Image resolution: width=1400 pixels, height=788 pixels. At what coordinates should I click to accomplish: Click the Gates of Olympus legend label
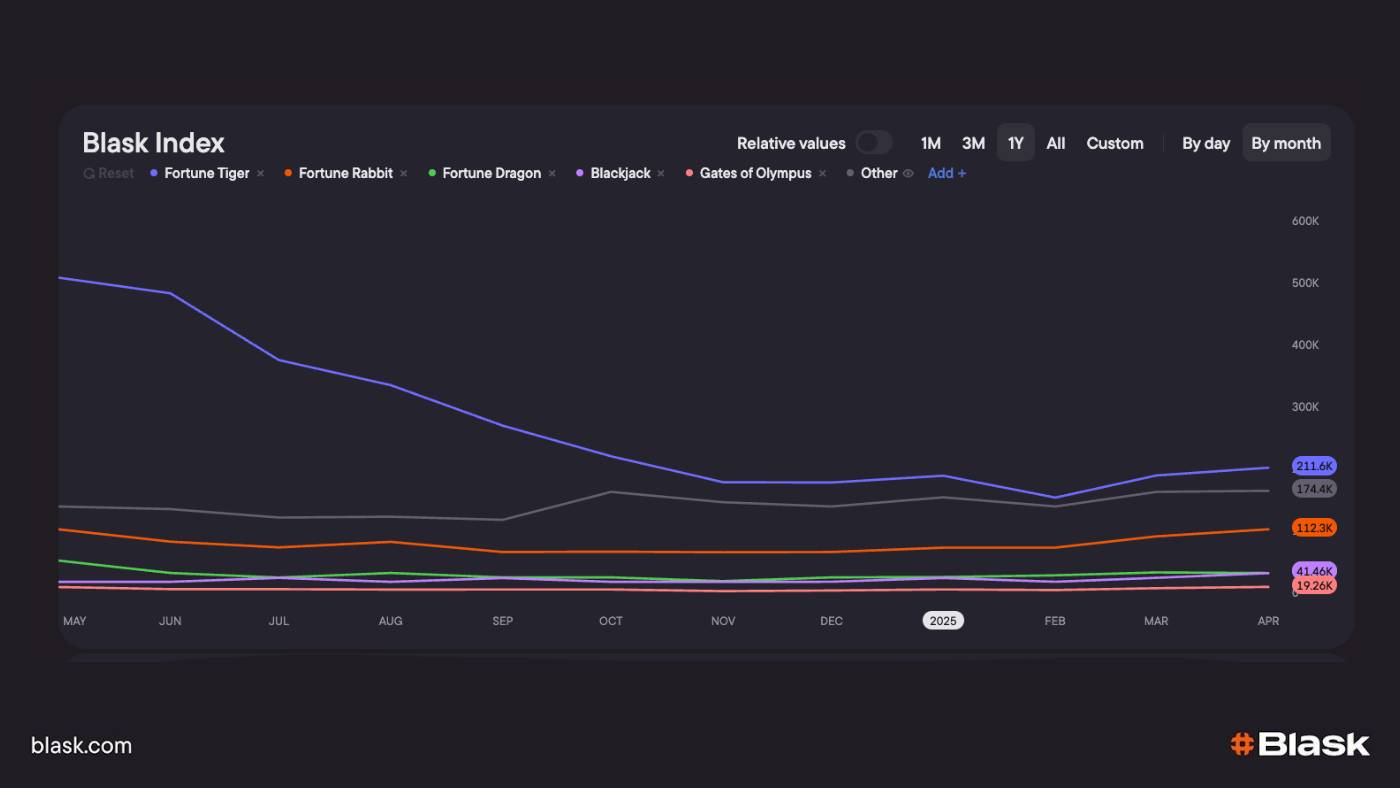pyautogui.click(x=756, y=173)
